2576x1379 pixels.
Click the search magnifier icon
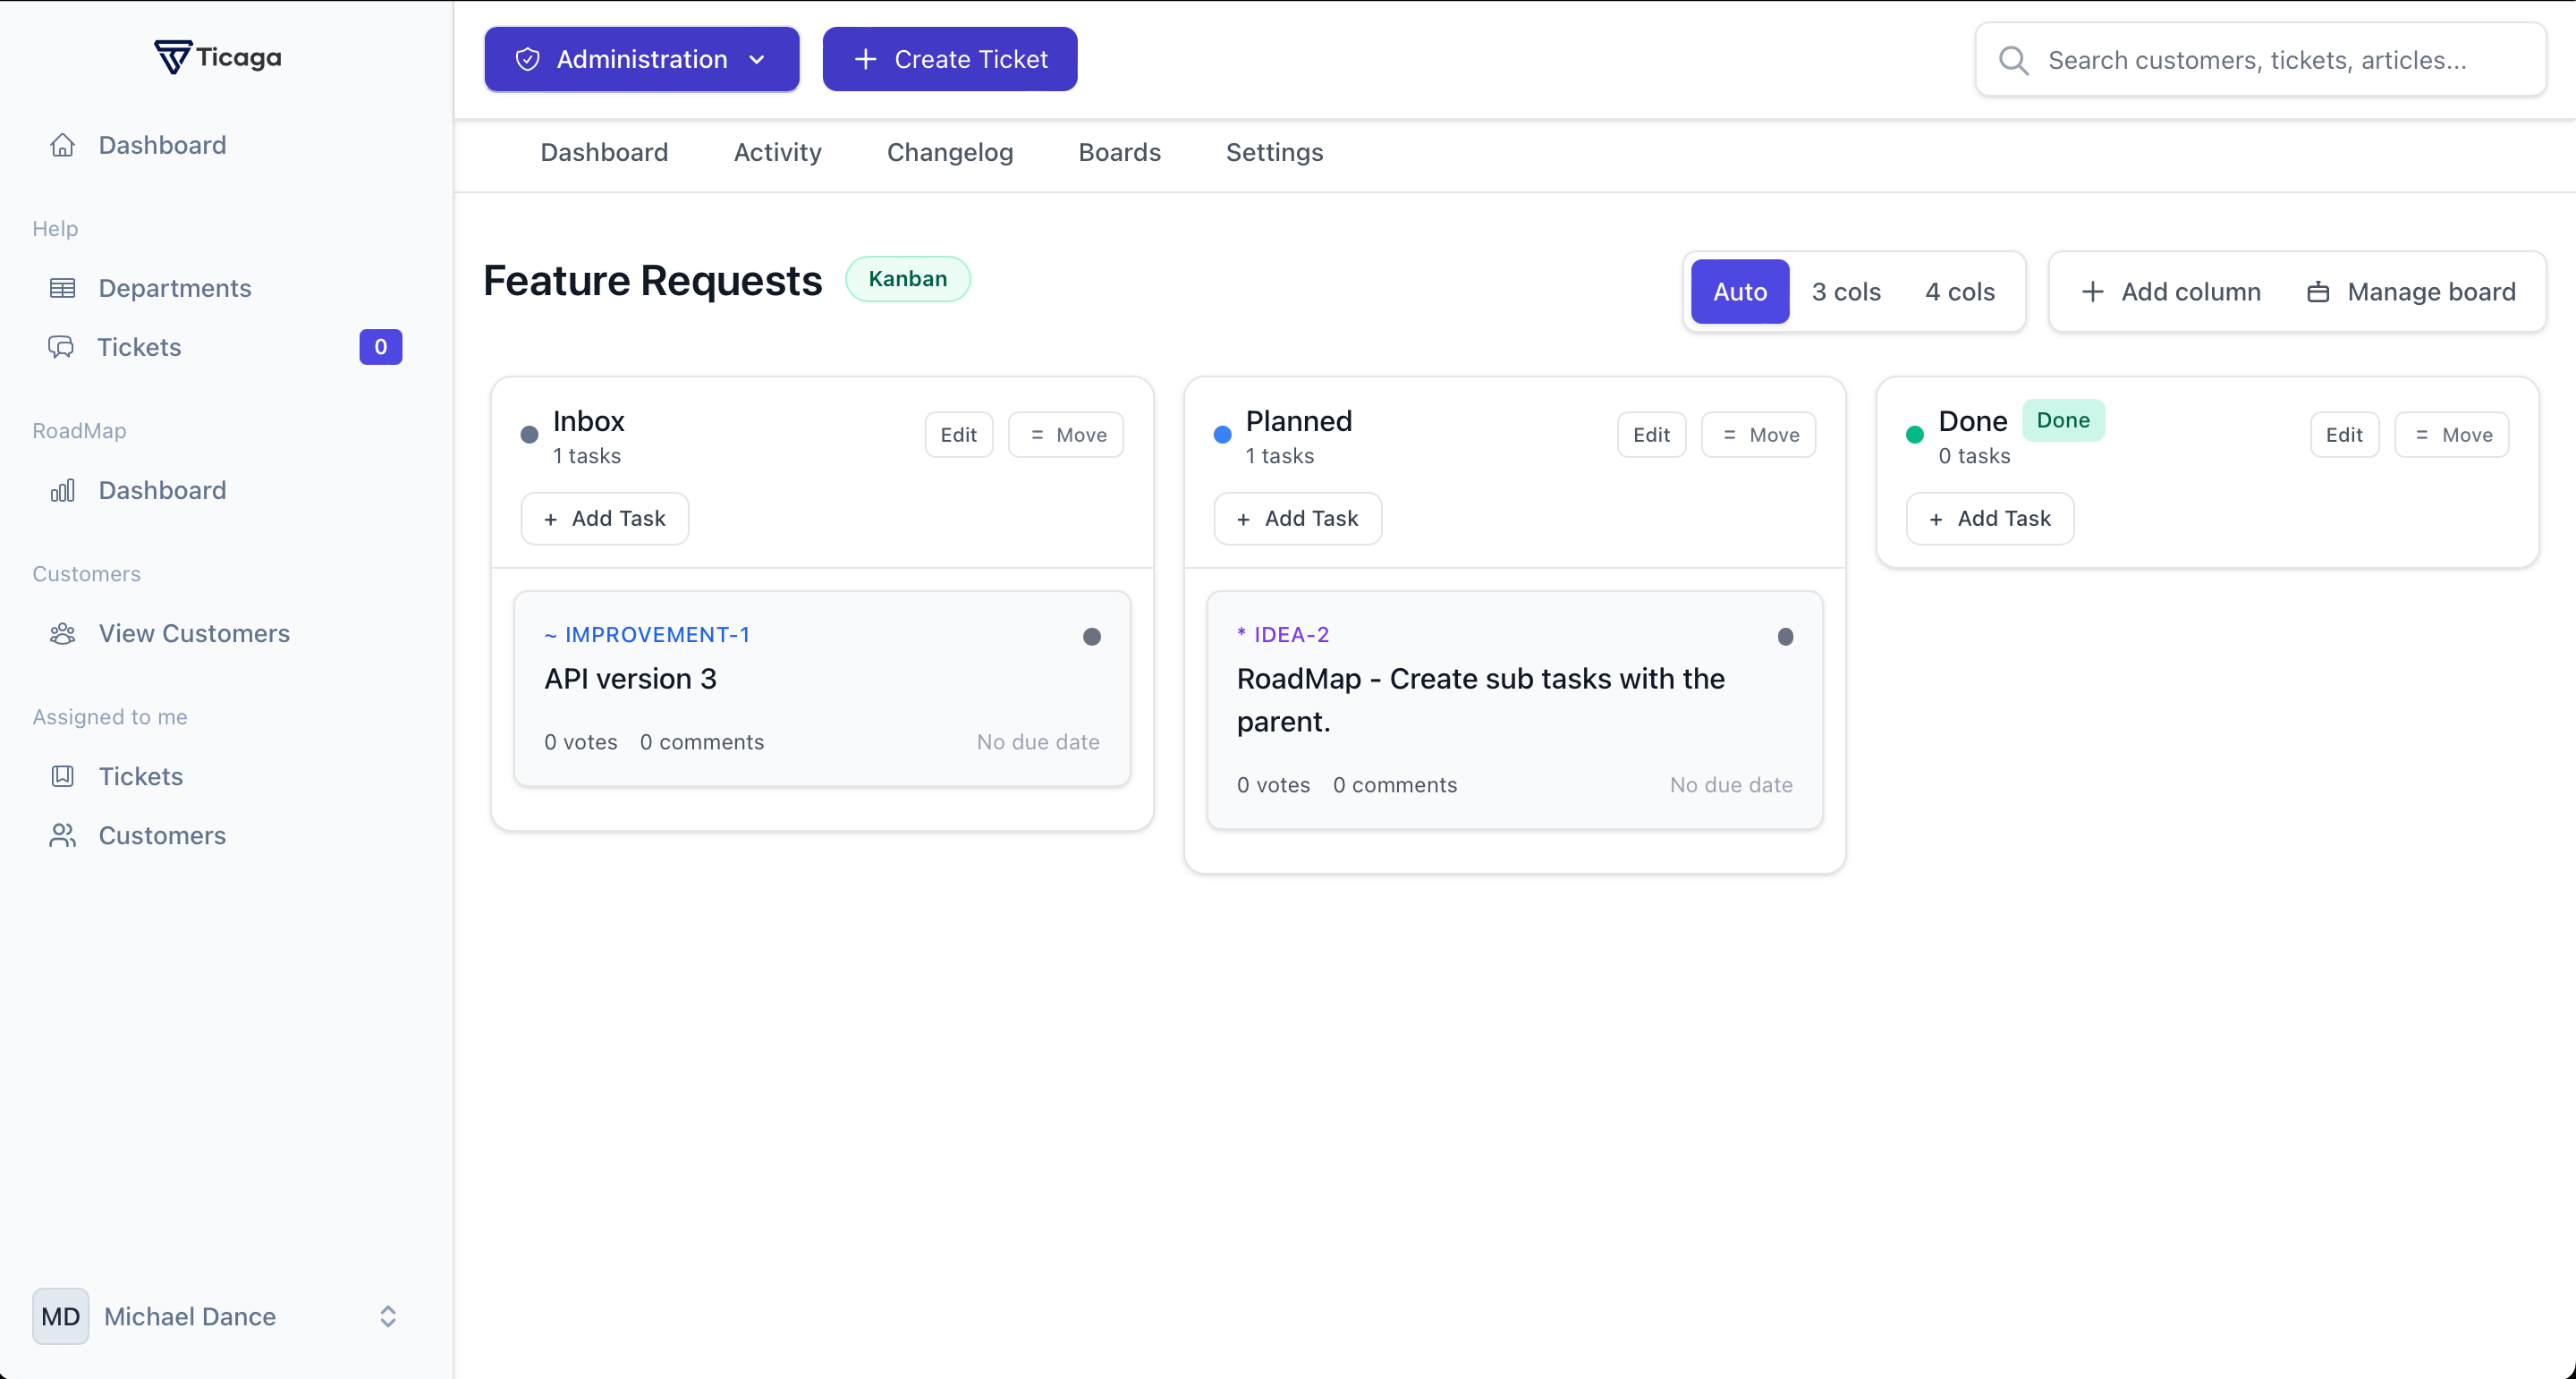2013,60
